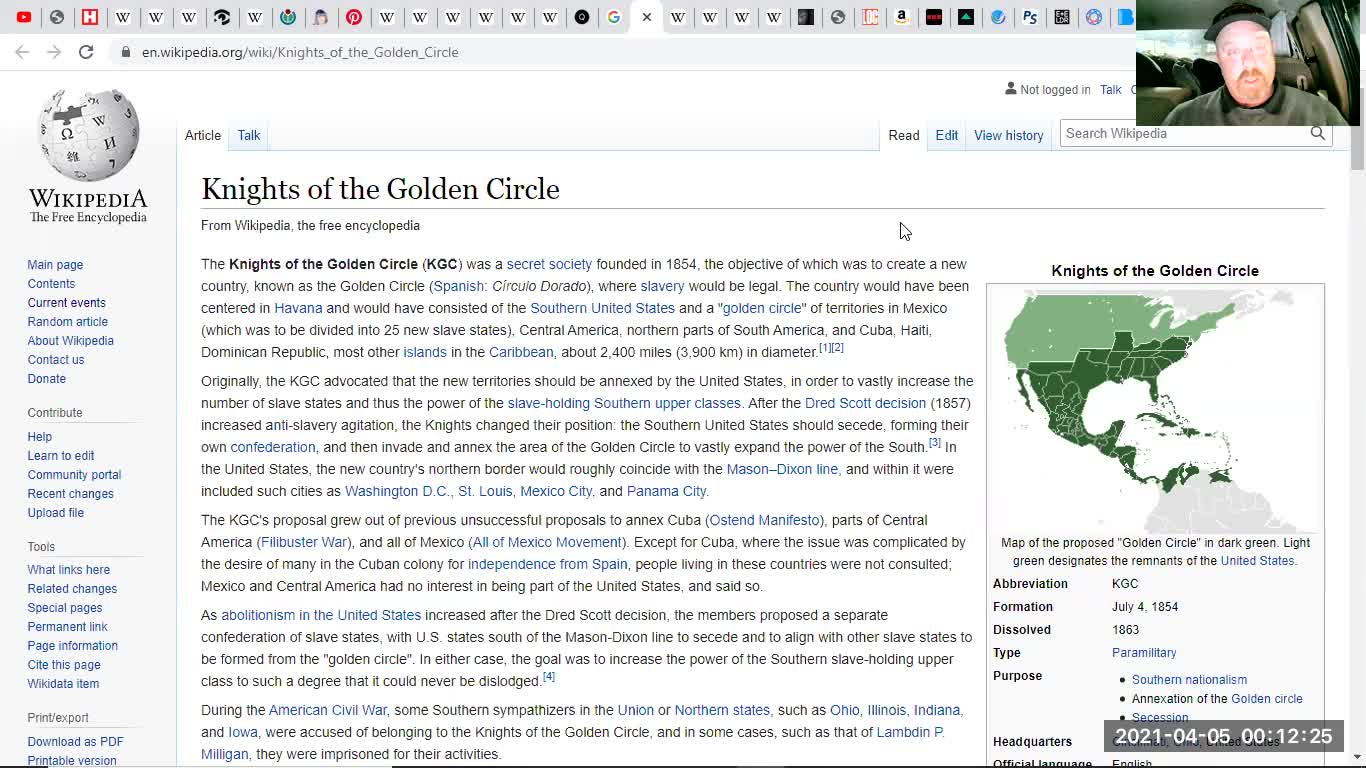Open Current events in the sidebar
1366x768 pixels.
[66, 303]
